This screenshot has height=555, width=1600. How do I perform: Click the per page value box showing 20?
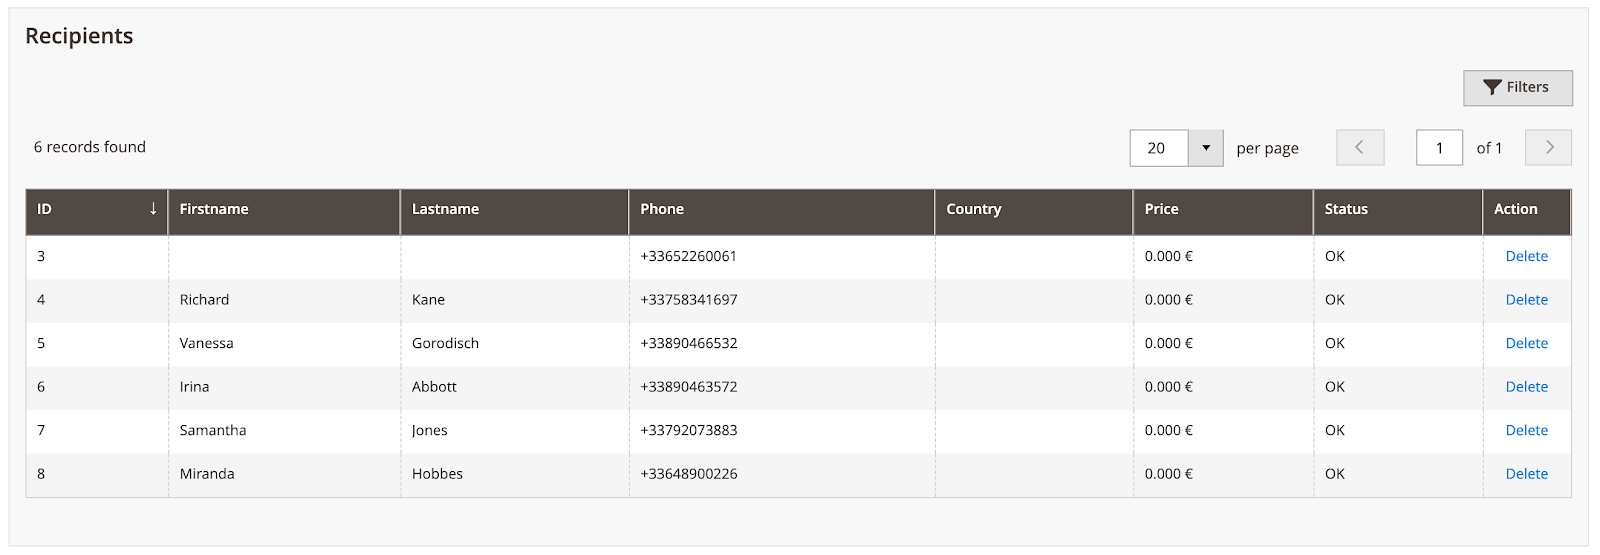(x=1159, y=148)
